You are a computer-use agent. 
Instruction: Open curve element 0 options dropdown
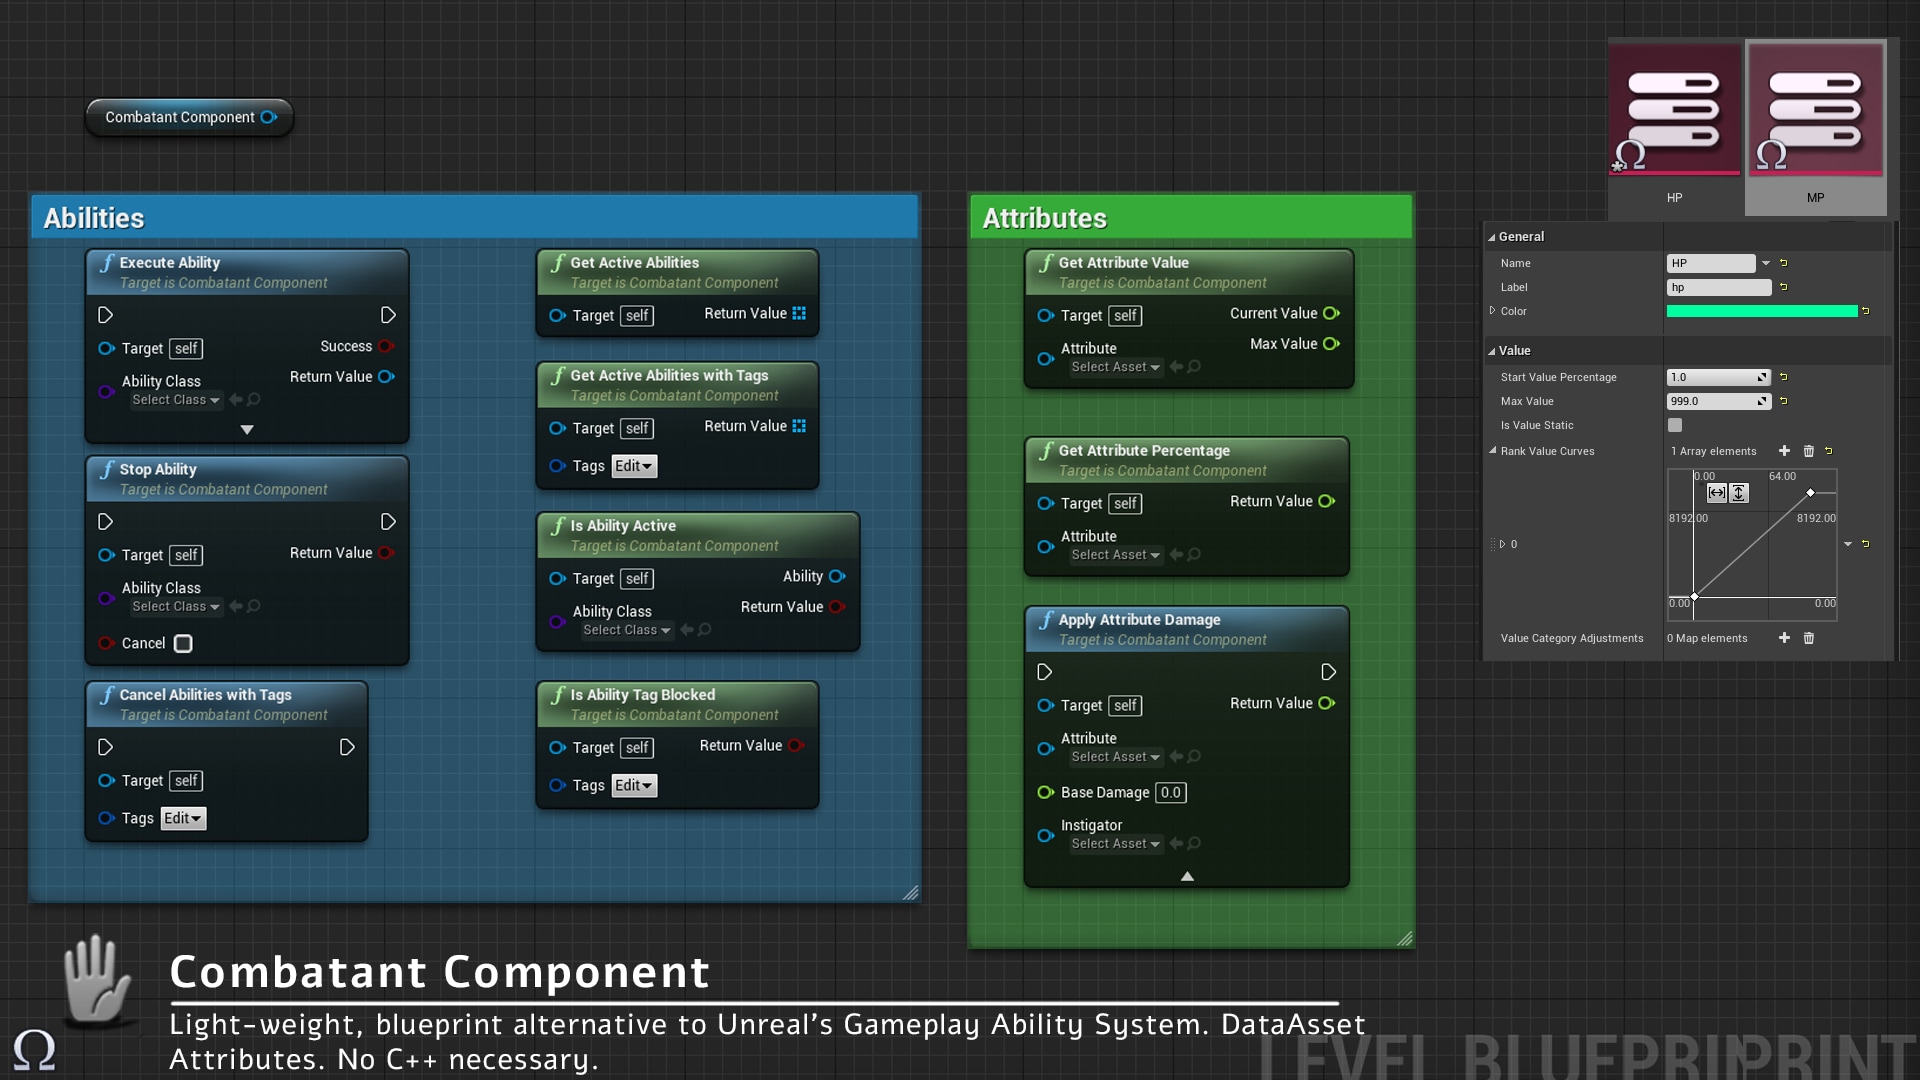1848,544
